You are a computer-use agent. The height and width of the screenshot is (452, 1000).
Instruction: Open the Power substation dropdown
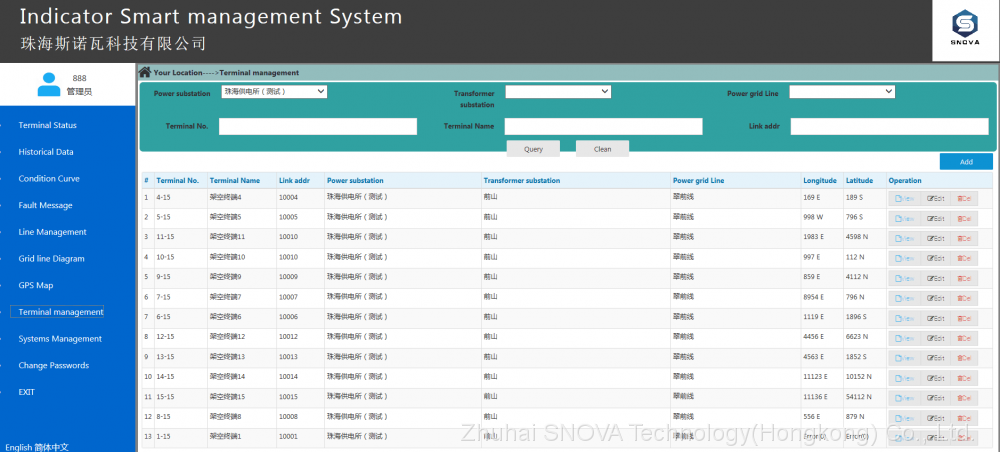[x=274, y=91]
